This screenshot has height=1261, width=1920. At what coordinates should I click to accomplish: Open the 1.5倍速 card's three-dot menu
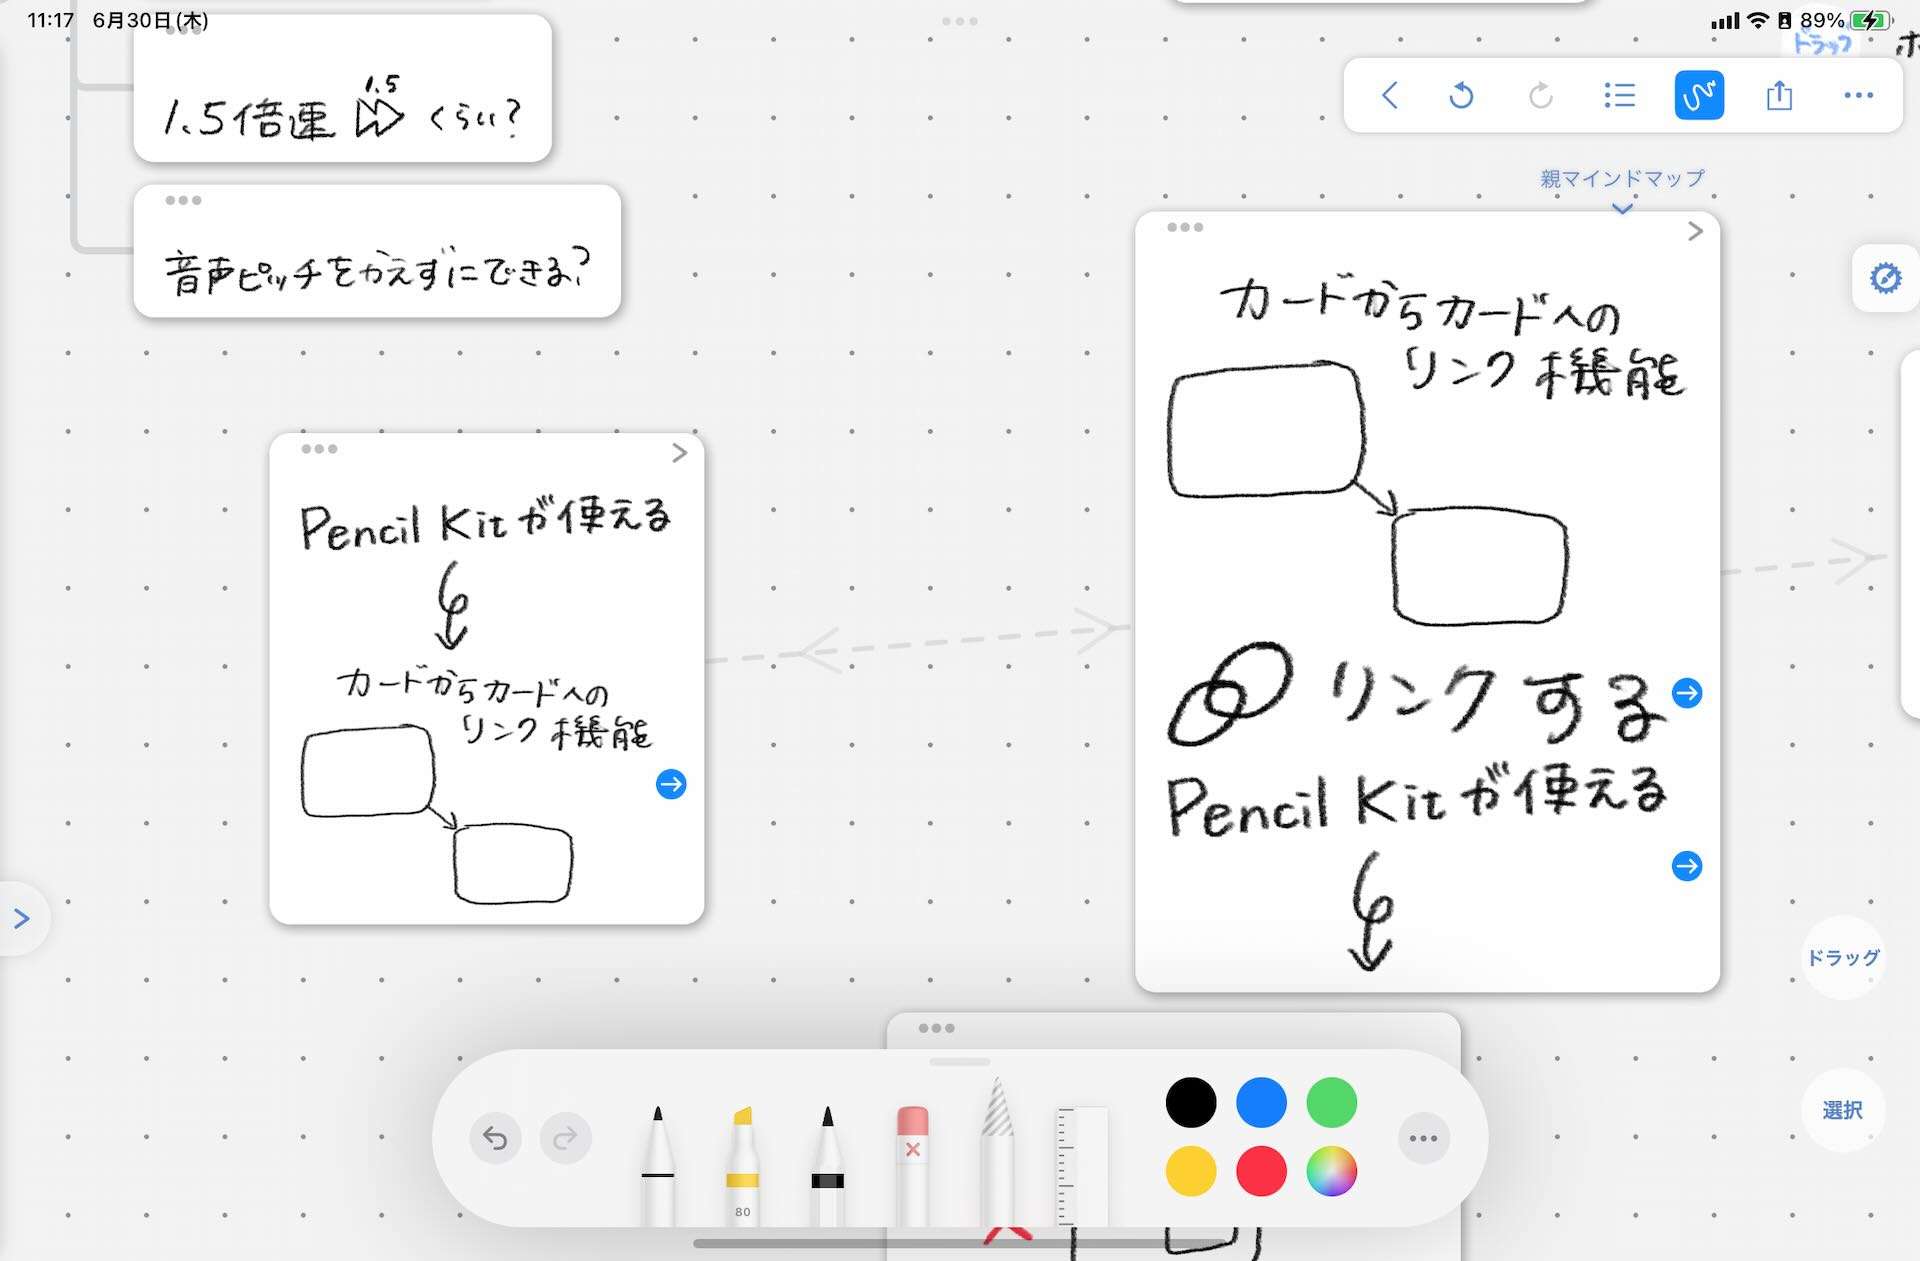184,30
